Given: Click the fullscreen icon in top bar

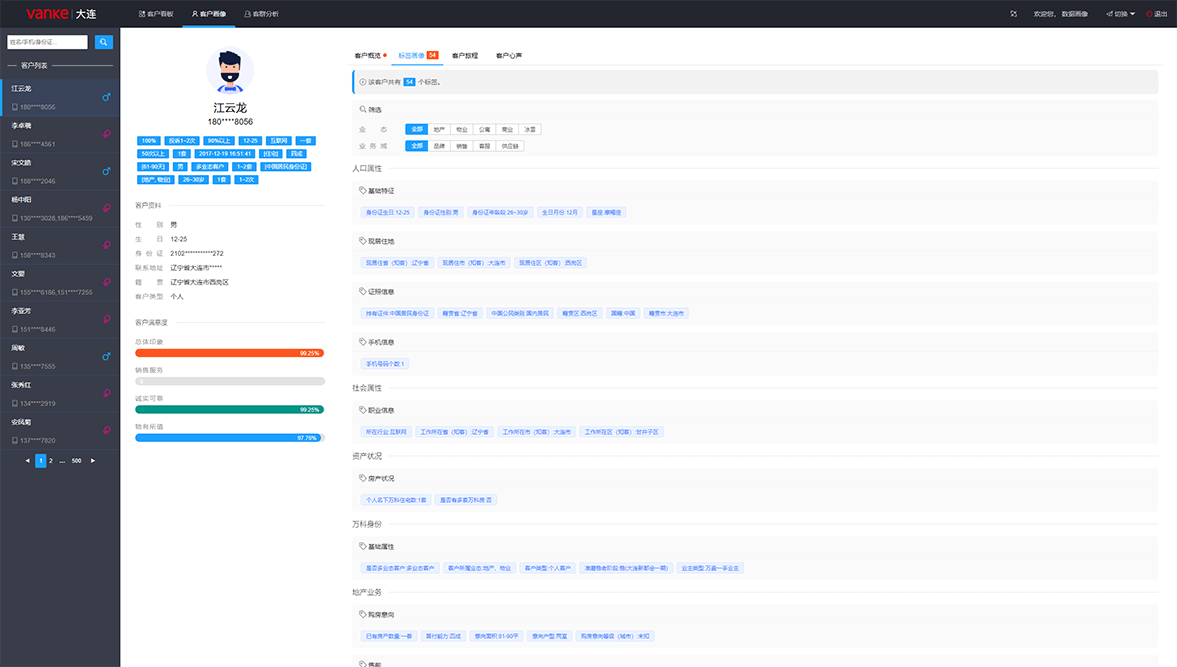Looking at the screenshot, I should pyautogui.click(x=1013, y=14).
